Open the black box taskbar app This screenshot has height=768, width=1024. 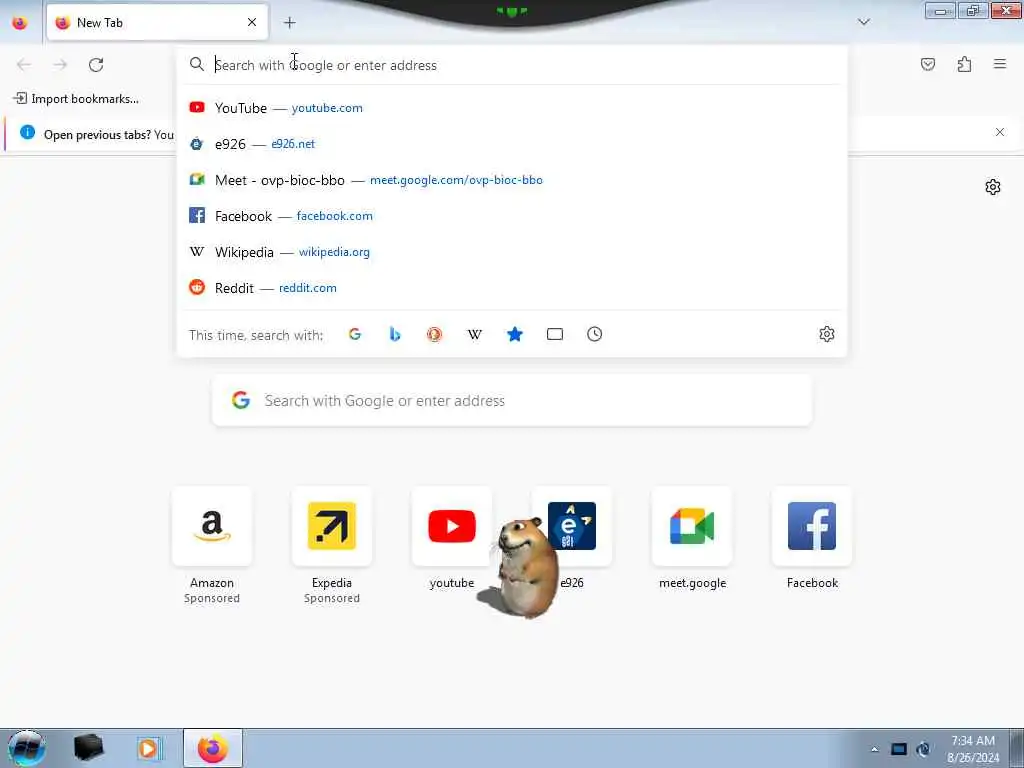[88, 748]
